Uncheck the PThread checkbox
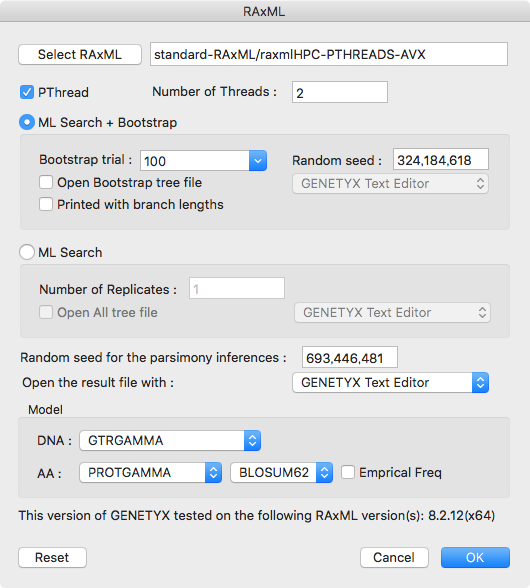 pyautogui.click(x=27, y=92)
